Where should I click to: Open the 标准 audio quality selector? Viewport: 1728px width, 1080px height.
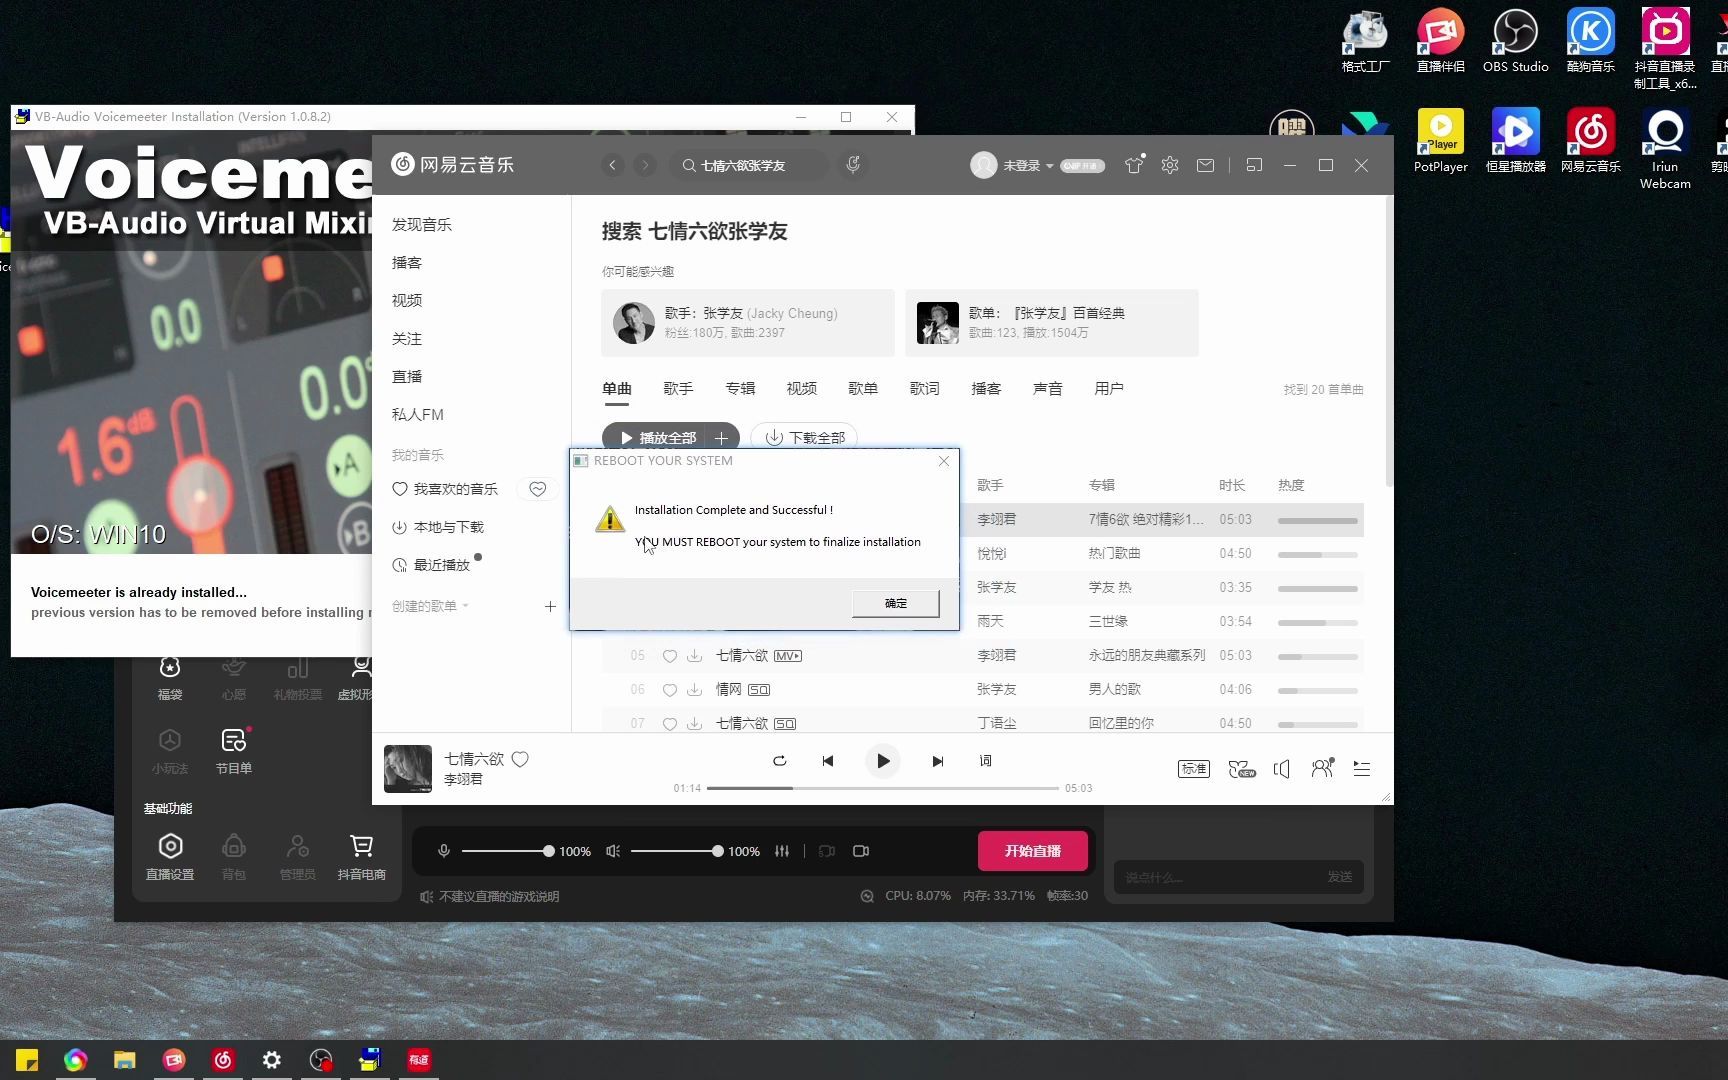pyautogui.click(x=1194, y=769)
